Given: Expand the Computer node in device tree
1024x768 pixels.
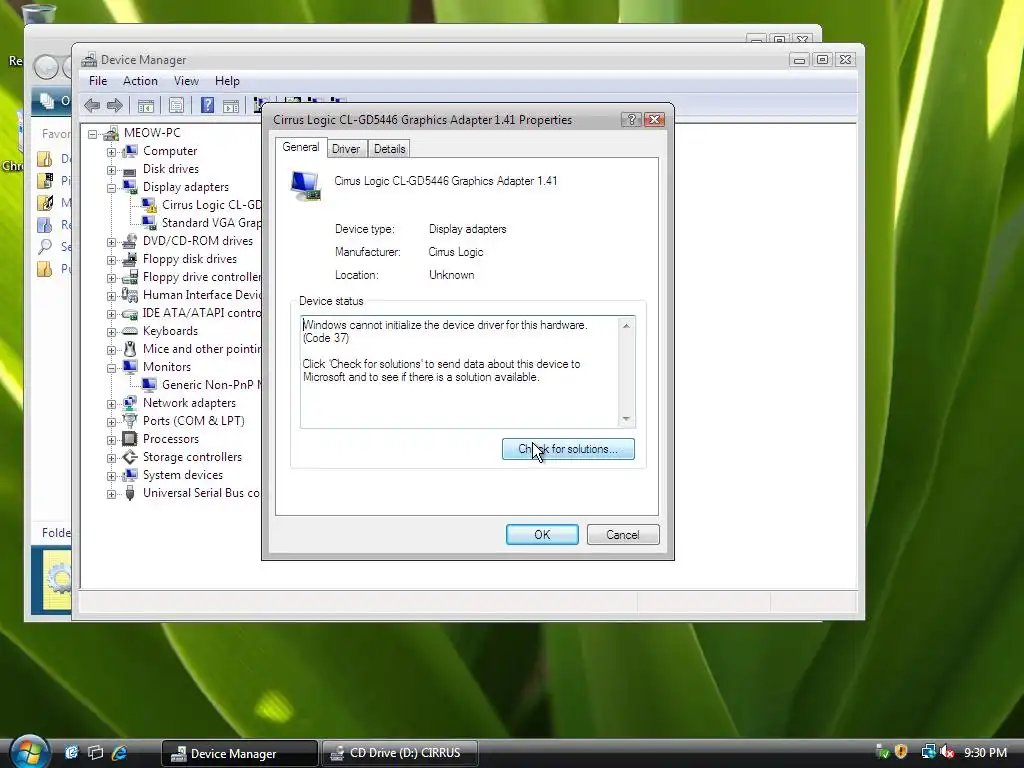Looking at the screenshot, I should coord(111,152).
